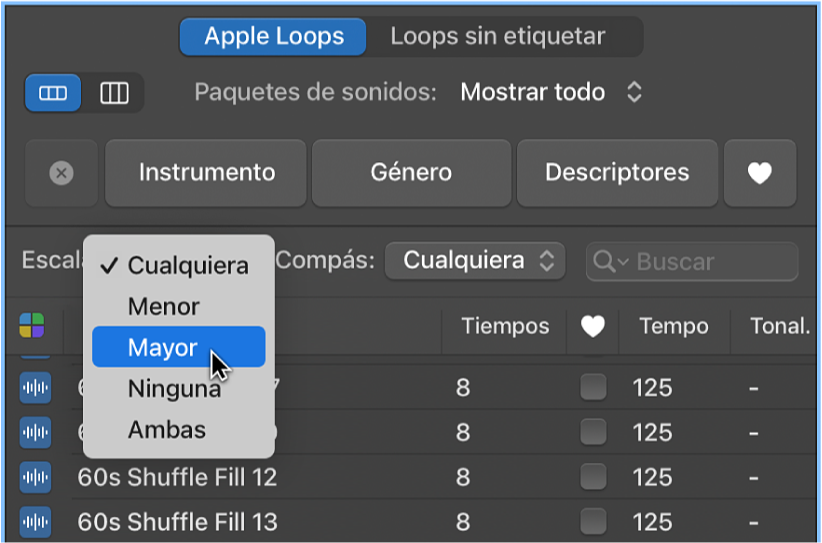Switch to column view layout icon
Image resolution: width=822 pixels, height=543 pixels.
click(115, 93)
